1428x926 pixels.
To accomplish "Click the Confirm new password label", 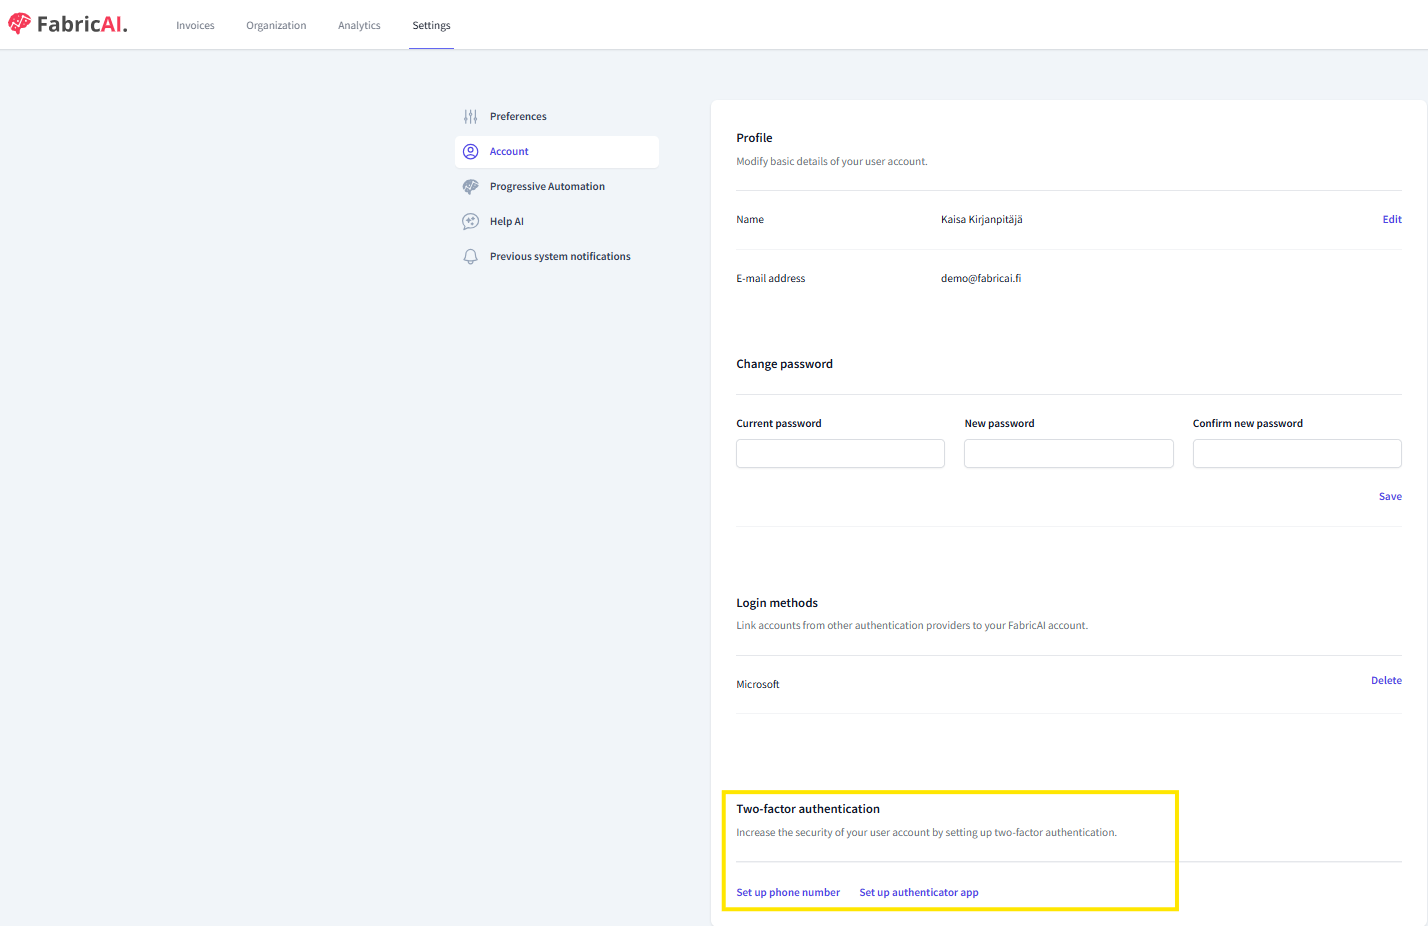I will click(x=1248, y=424).
